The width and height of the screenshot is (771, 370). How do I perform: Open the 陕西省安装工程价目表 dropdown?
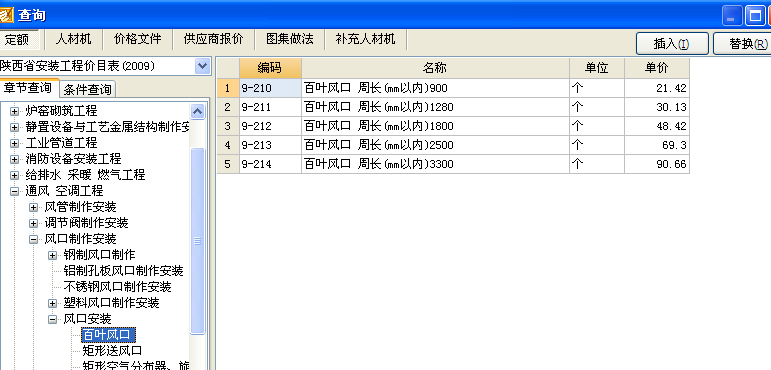point(202,66)
